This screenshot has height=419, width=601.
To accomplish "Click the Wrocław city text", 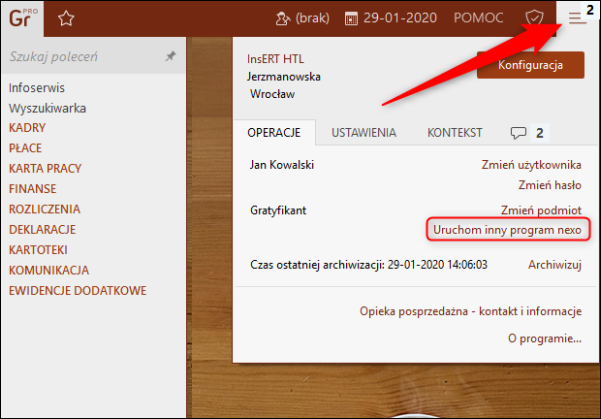I will point(272,94).
